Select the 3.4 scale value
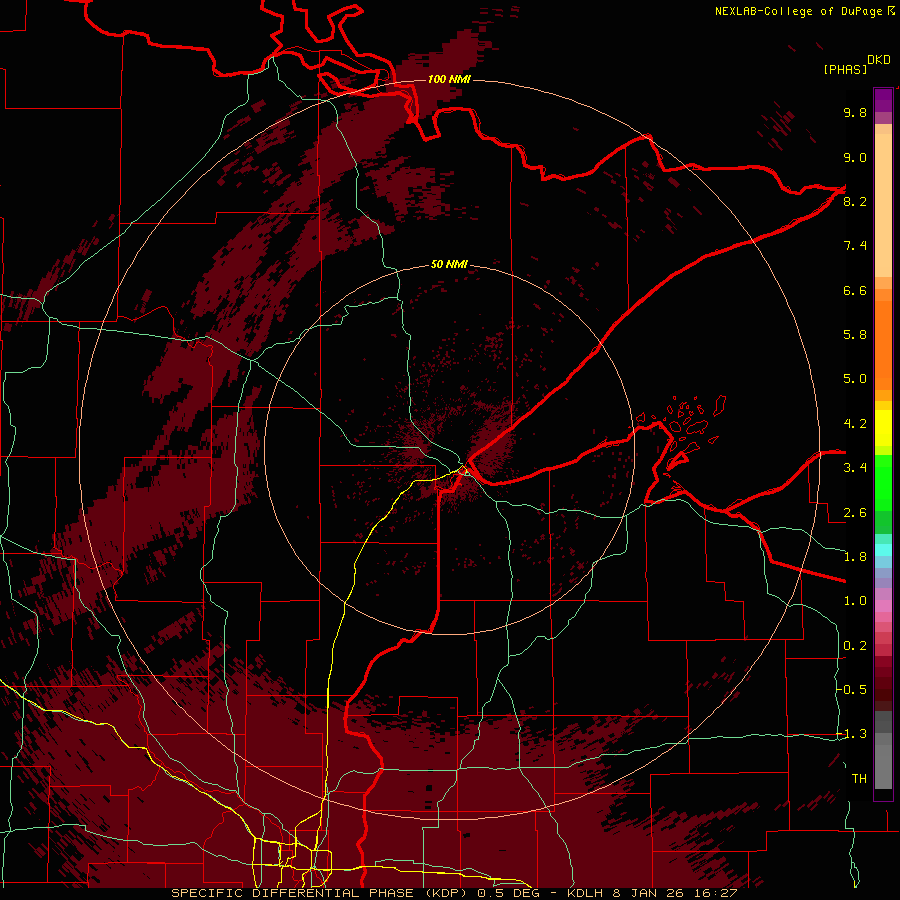The width and height of the screenshot is (900, 900). [x=855, y=468]
